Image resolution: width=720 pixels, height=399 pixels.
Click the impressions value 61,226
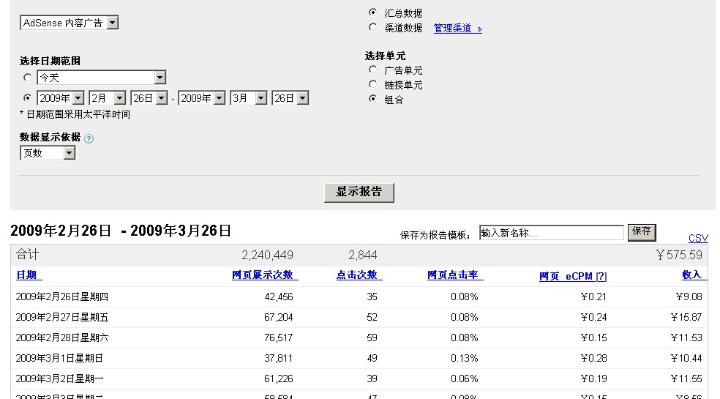(279, 378)
